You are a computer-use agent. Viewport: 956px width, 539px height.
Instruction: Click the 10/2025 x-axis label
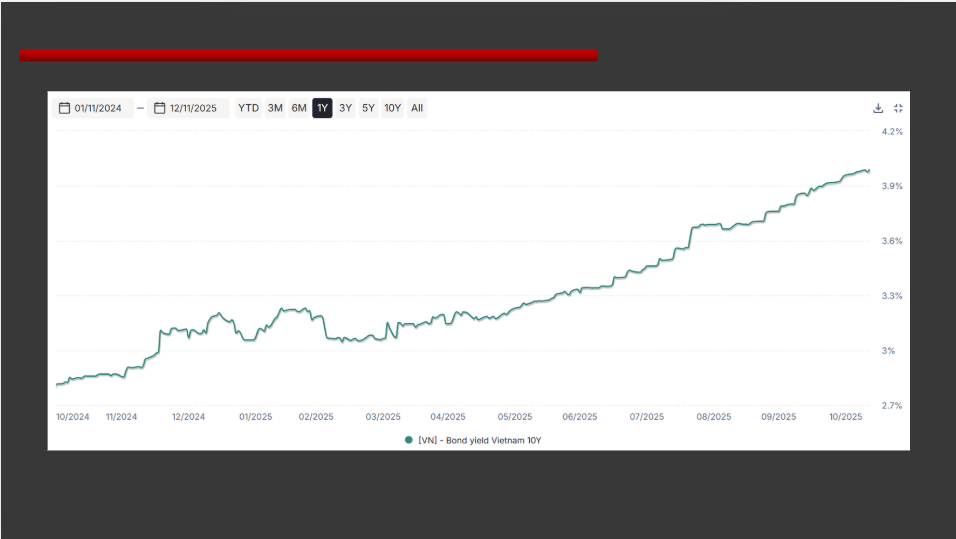coord(845,417)
